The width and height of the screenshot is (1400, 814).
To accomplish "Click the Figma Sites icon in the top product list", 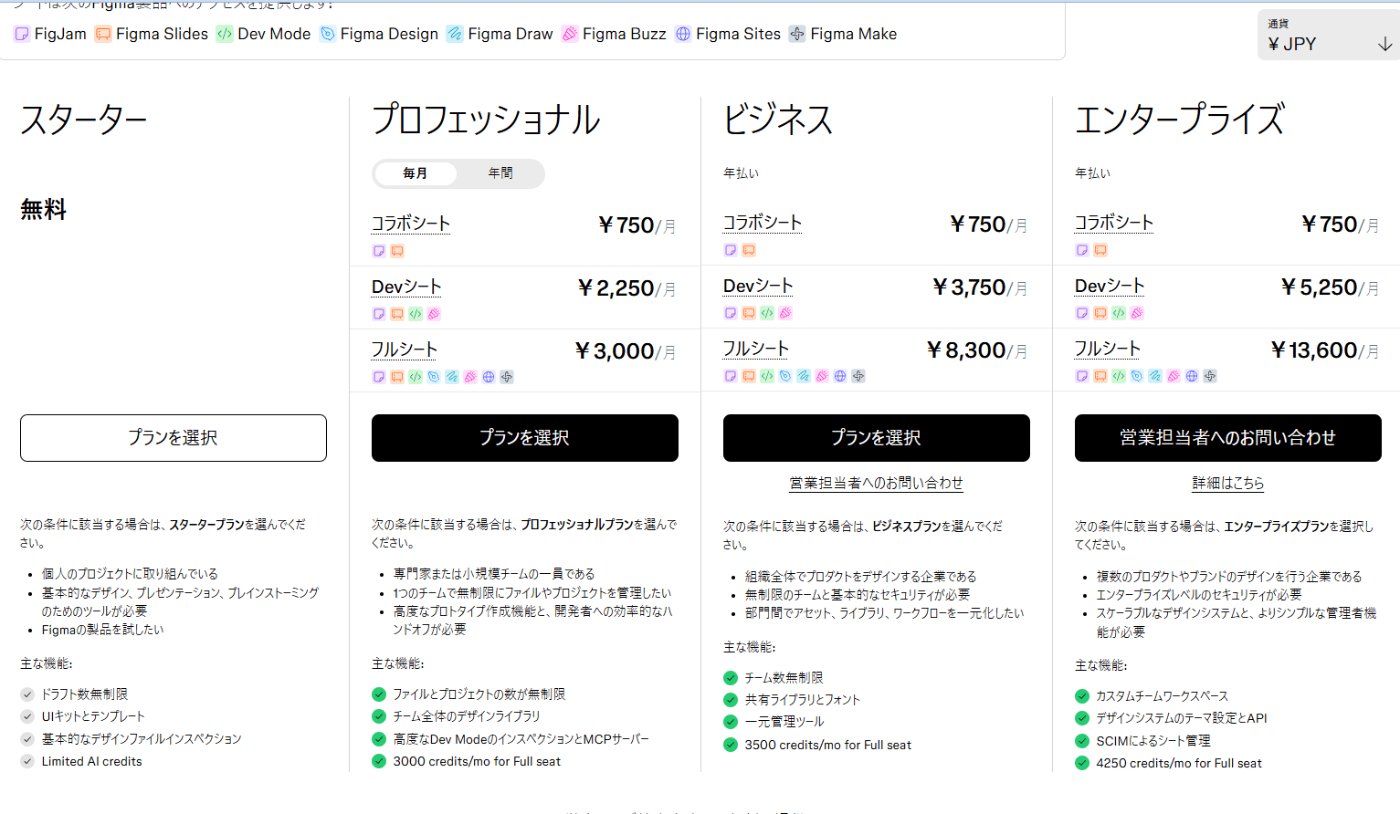I will (x=683, y=34).
